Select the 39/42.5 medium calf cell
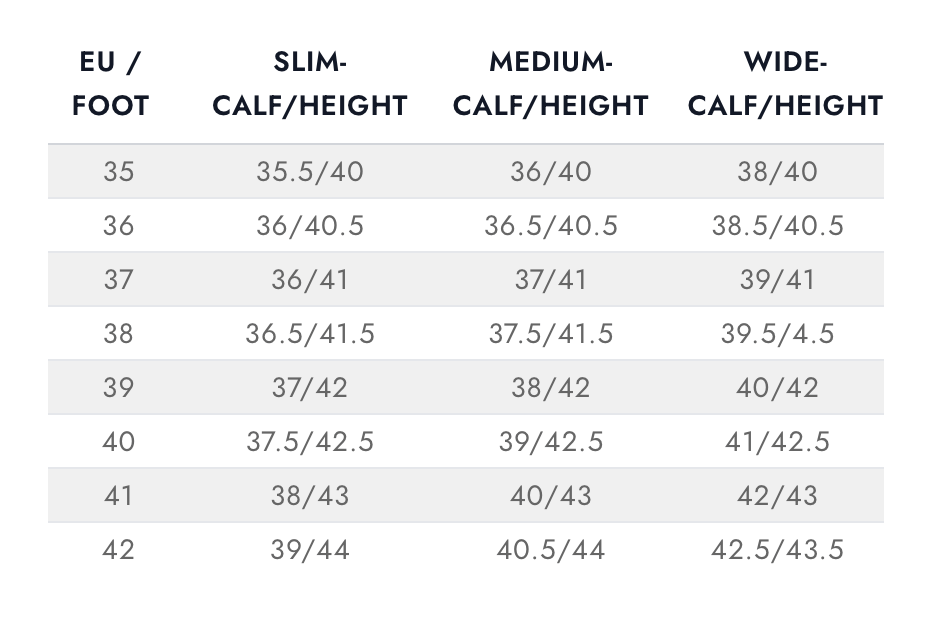Screen dimensions: 934x642 (550, 442)
